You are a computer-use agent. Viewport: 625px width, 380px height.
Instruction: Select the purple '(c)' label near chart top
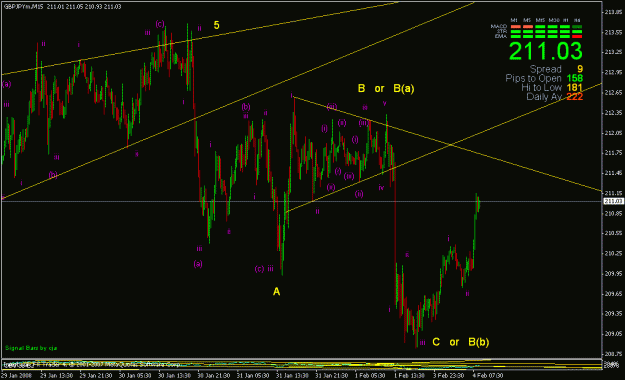pyautogui.click(x=160, y=24)
